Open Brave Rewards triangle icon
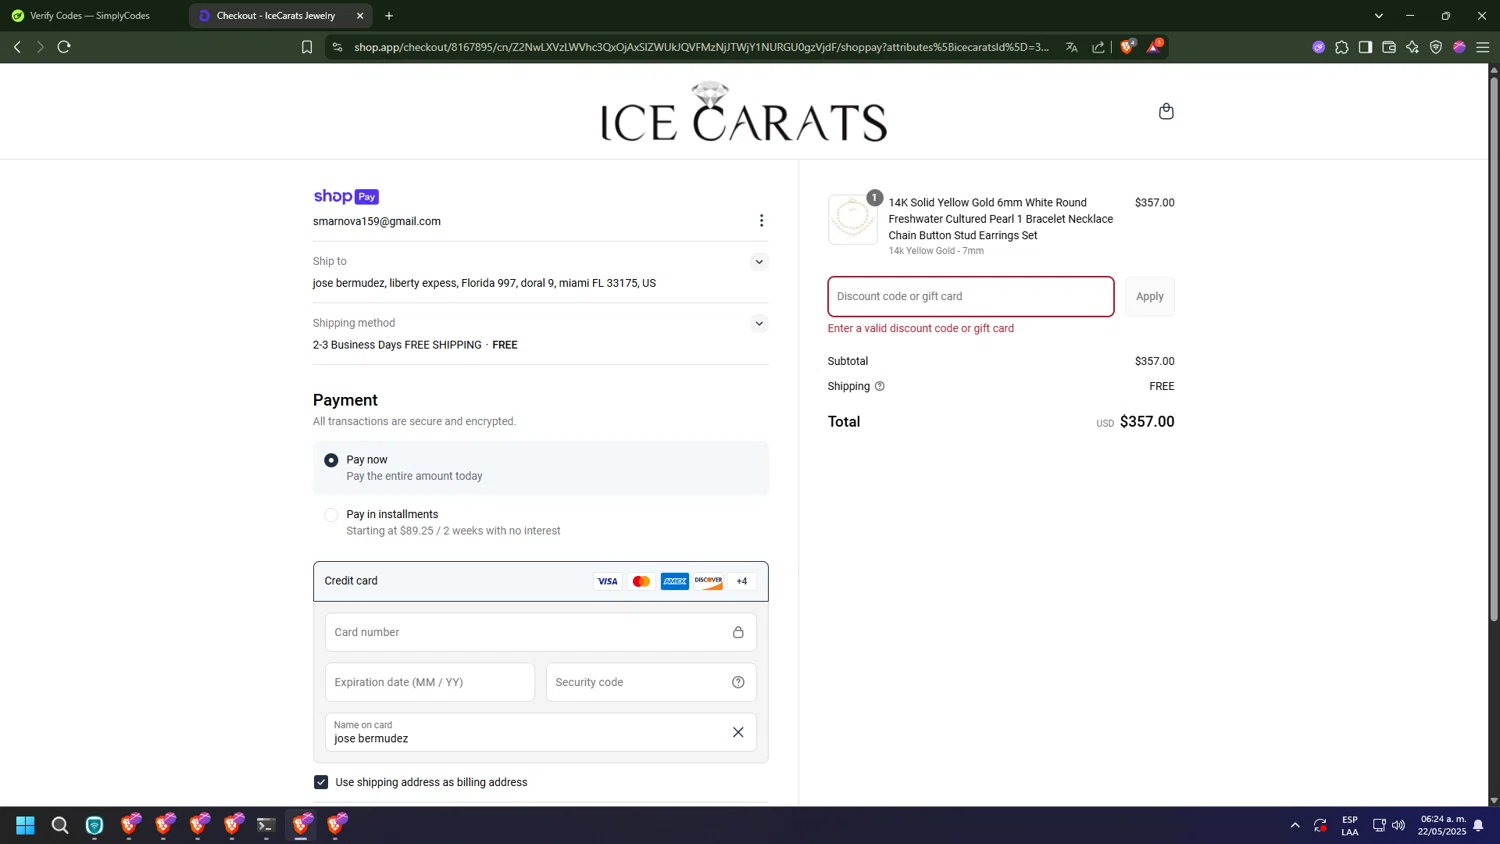Screen dimensions: 1500x844 (x=1154, y=46)
